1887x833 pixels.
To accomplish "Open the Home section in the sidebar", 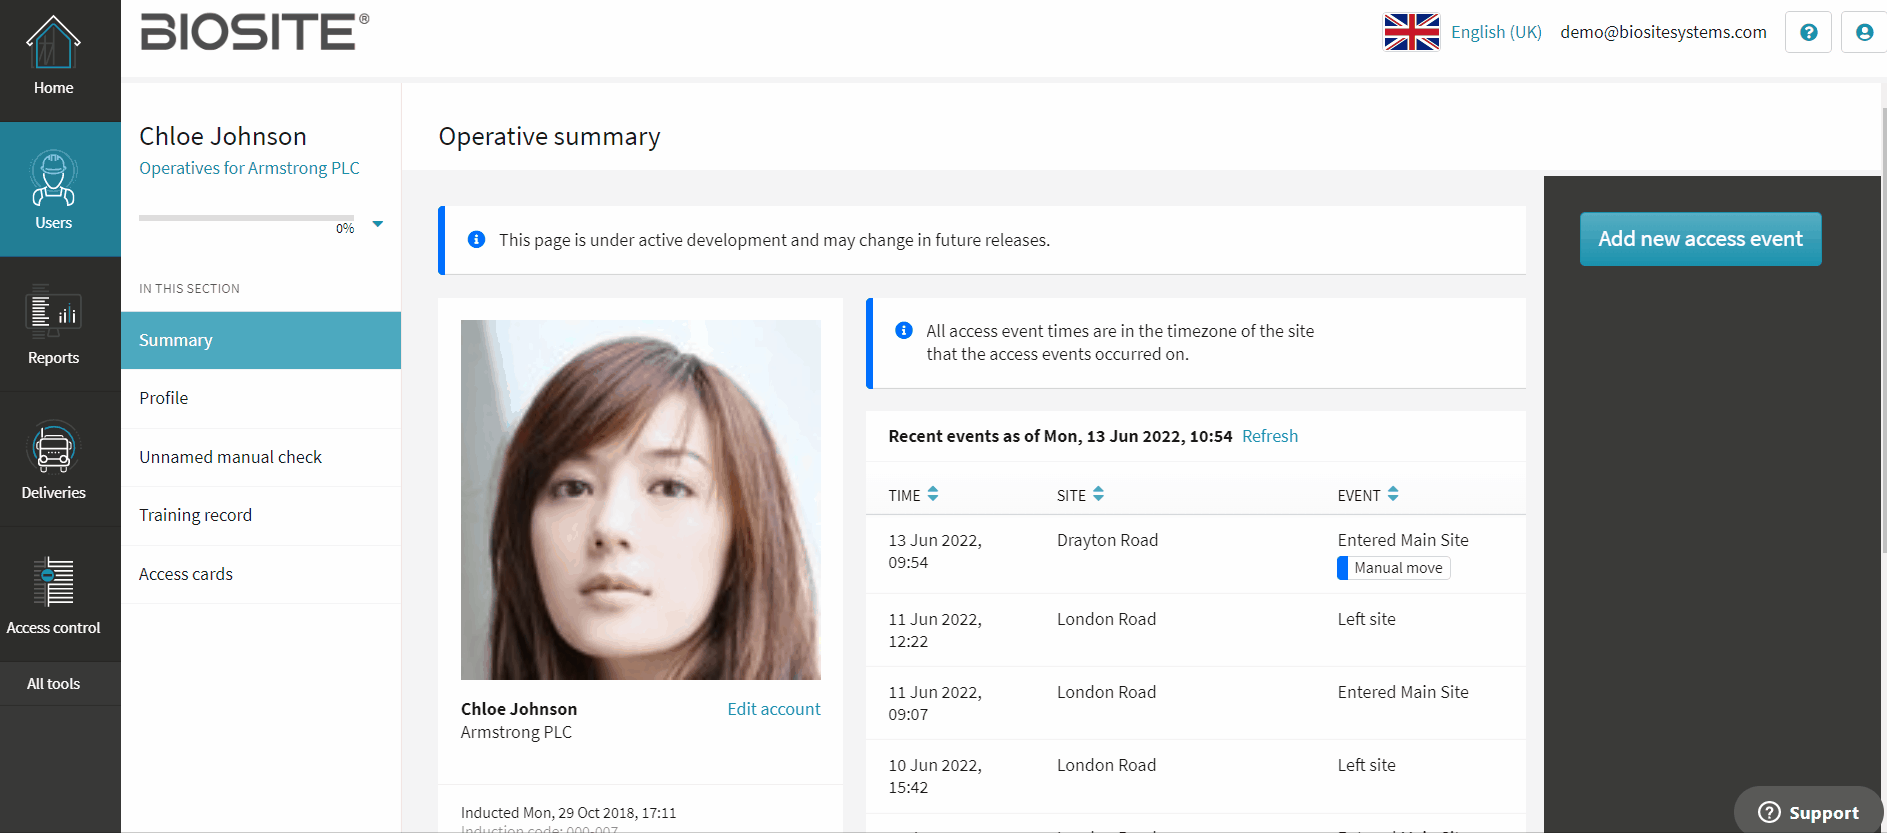I will click(x=54, y=58).
